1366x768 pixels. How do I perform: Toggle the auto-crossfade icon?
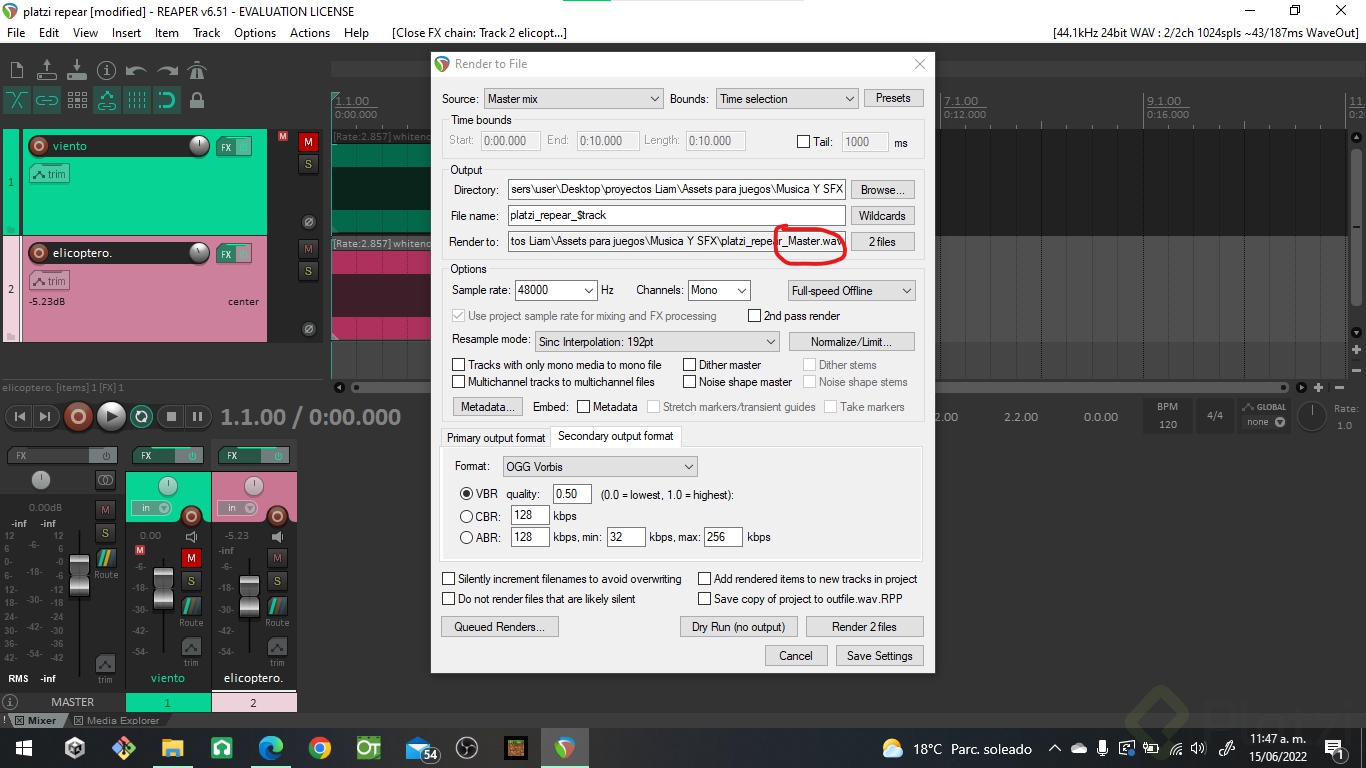tap(17, 100)
